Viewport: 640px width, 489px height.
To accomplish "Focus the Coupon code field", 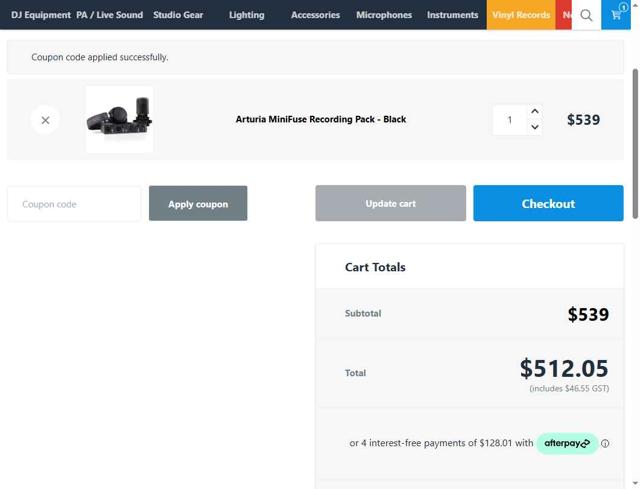I will point(74,204).
